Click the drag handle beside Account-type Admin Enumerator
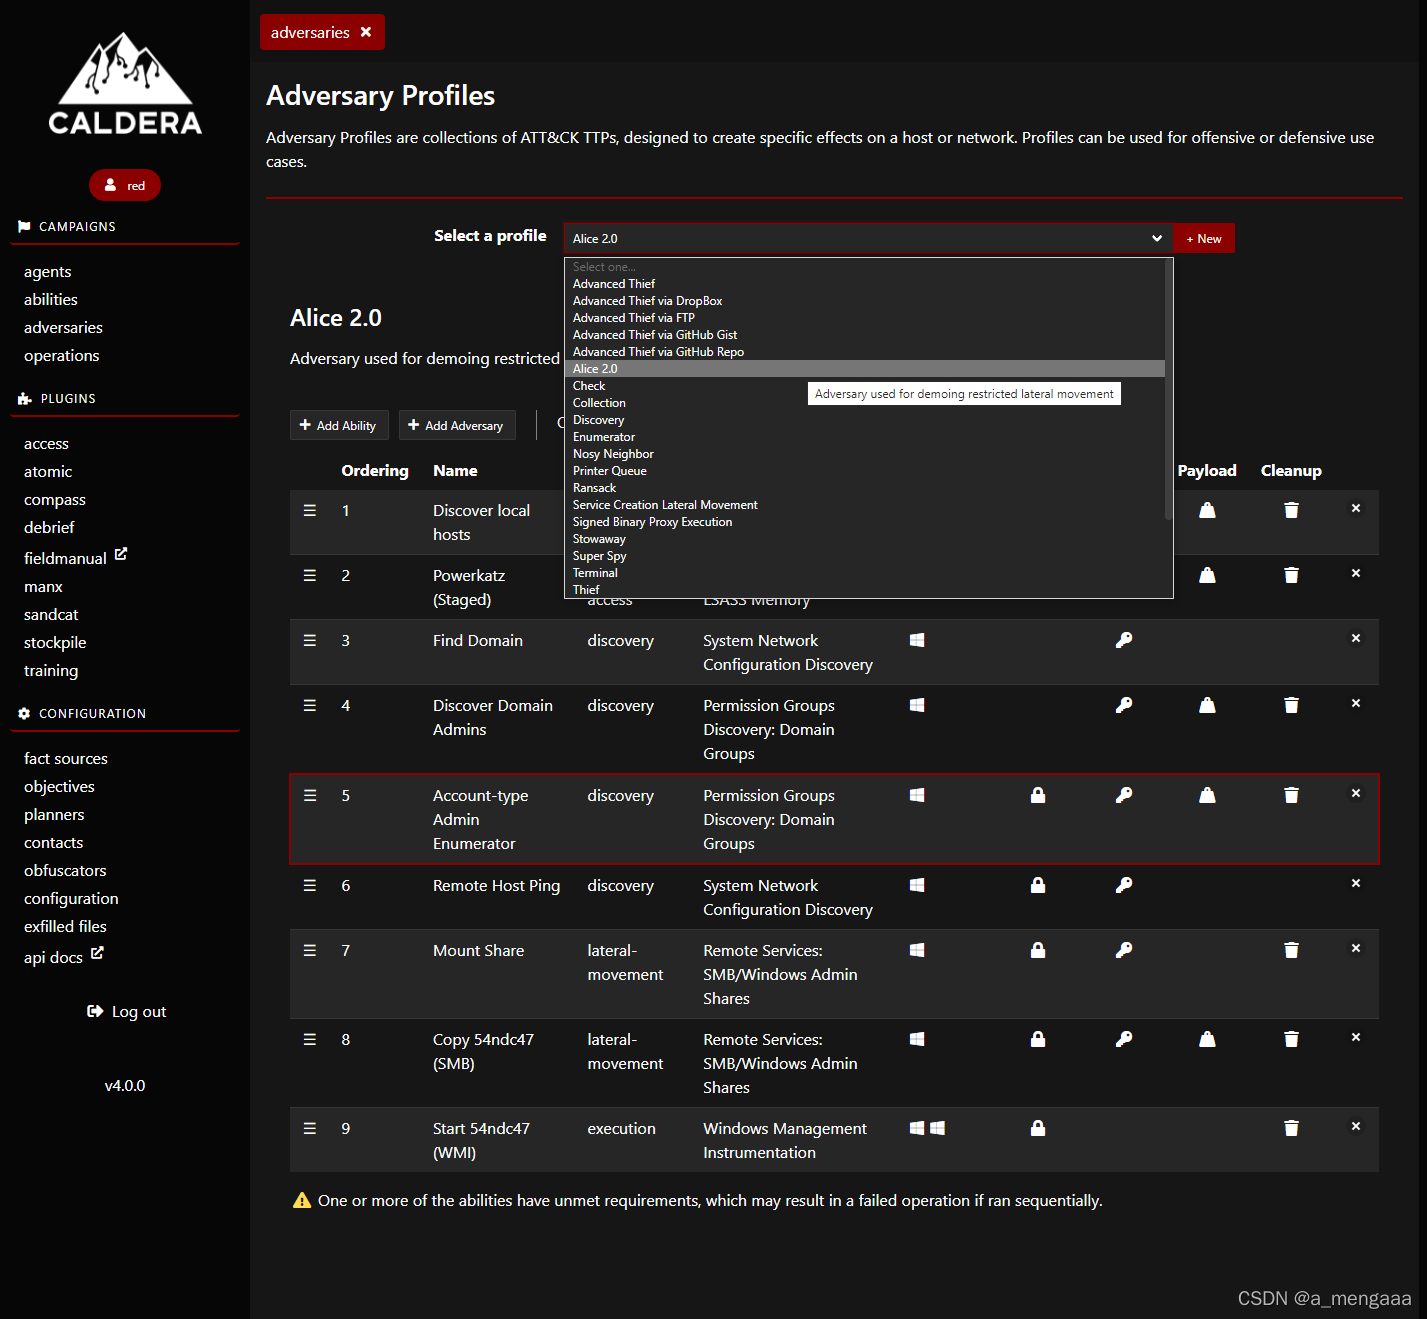The width and height of the screenshot is (1427, 1319). coord(310,795)
